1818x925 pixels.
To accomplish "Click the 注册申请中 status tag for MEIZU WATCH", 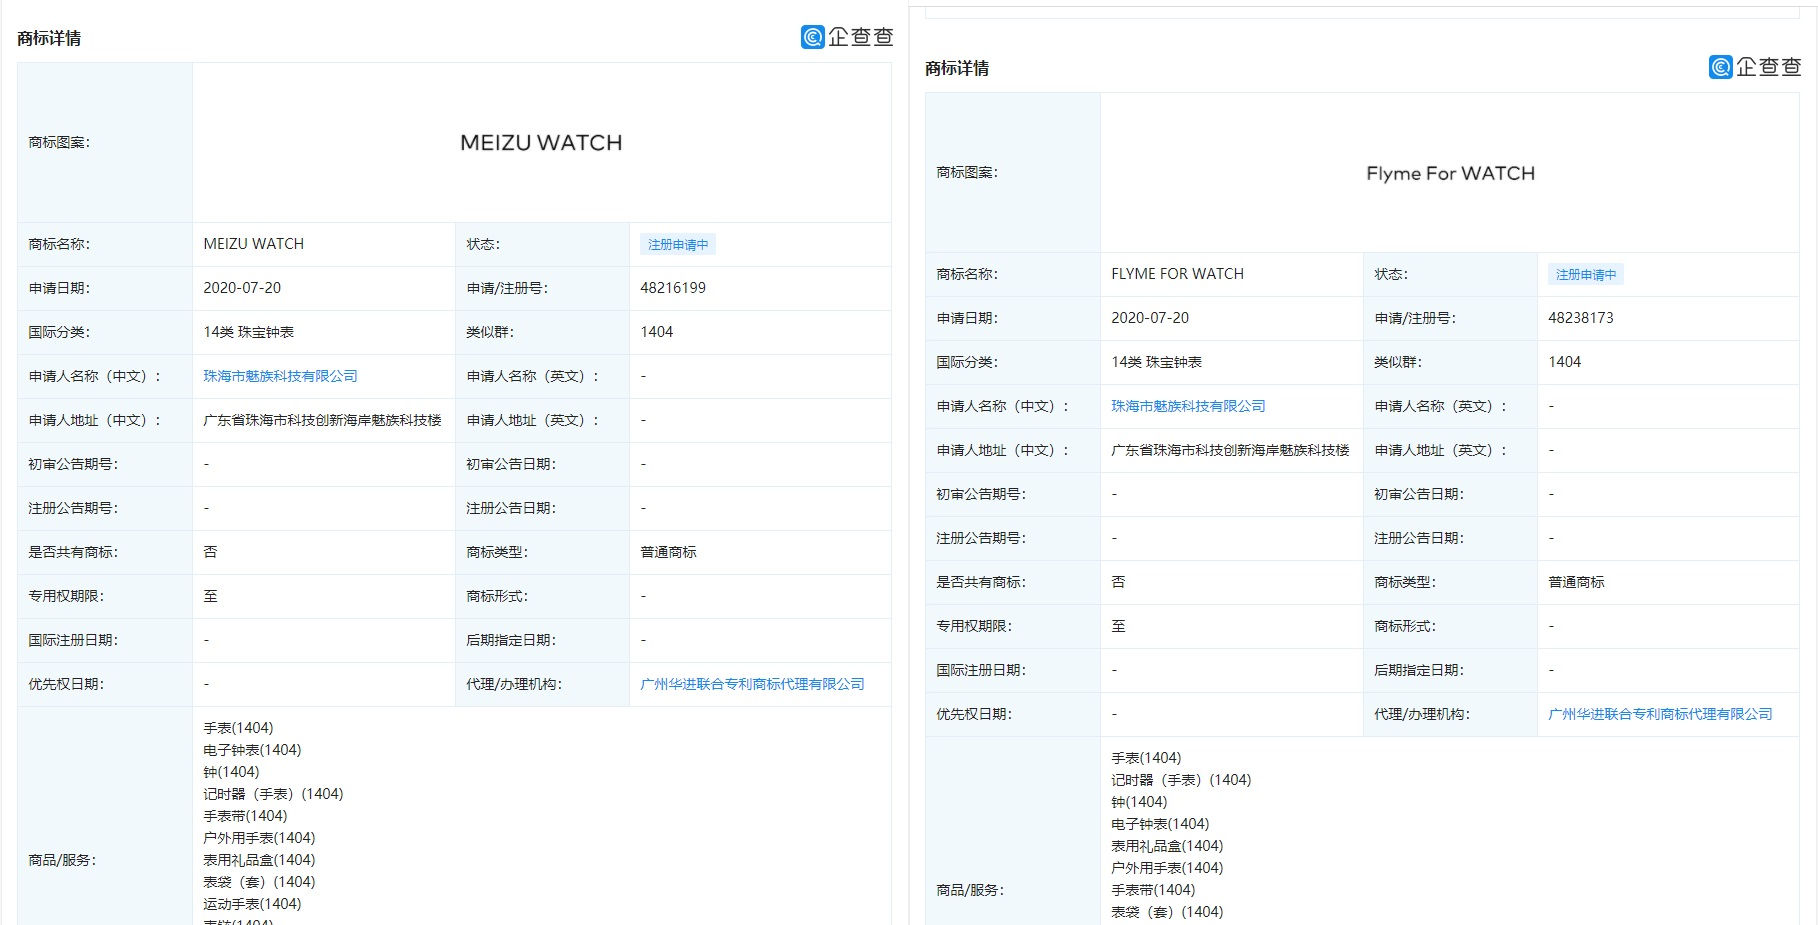I will point(677,244).
